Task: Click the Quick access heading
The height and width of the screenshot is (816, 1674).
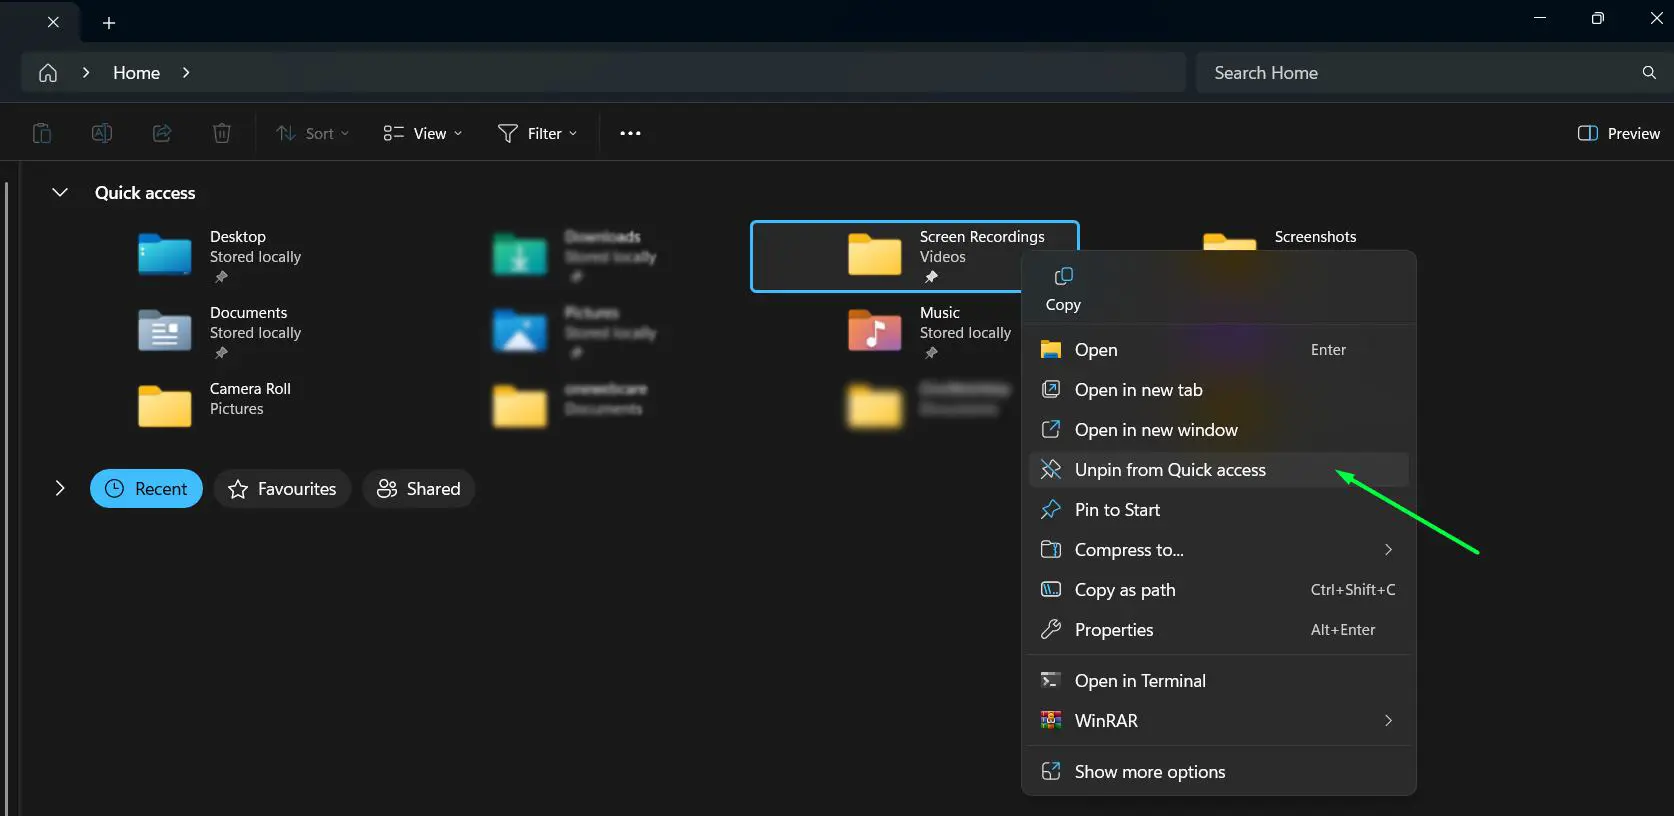Action: pos(145,193)
